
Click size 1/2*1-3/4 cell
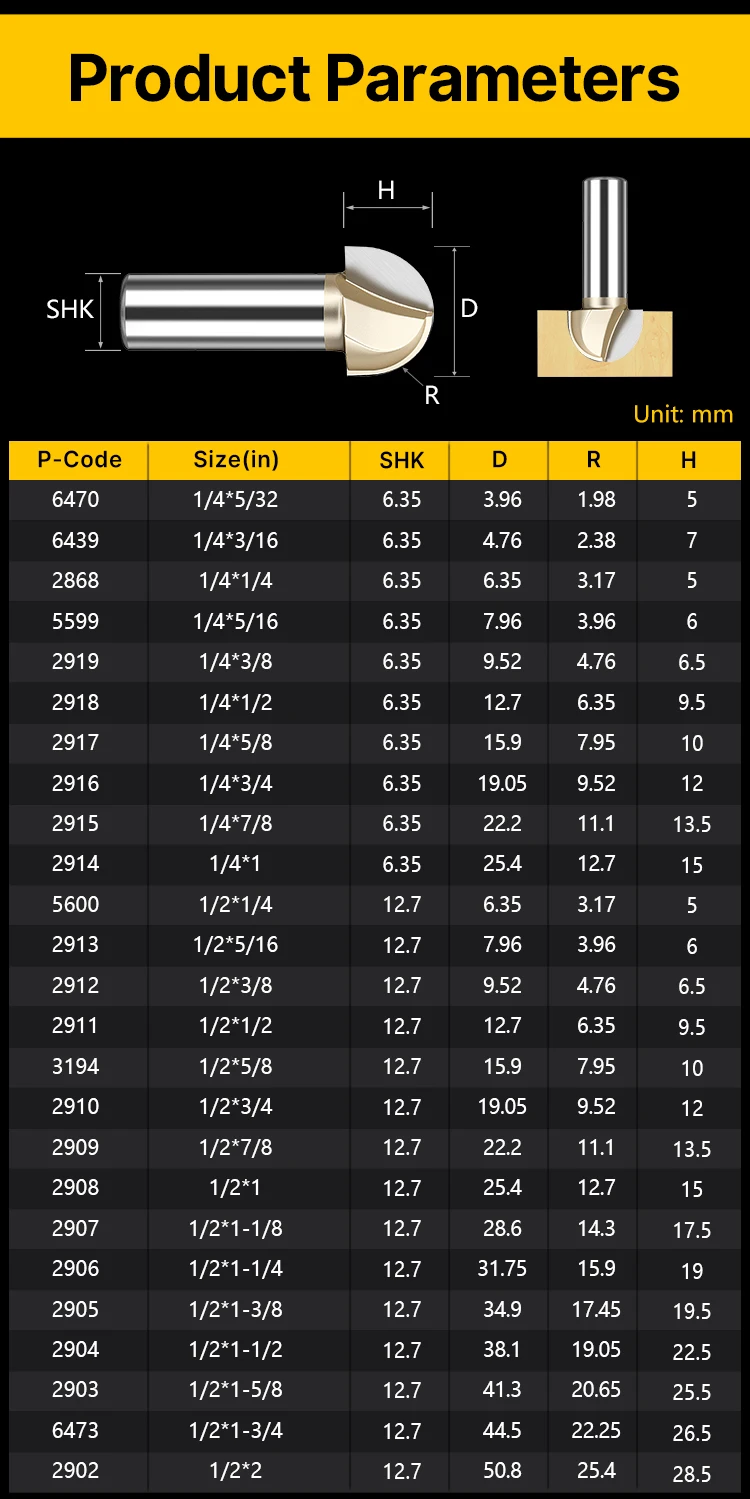pyautogui.click(x=236, y=1430)
